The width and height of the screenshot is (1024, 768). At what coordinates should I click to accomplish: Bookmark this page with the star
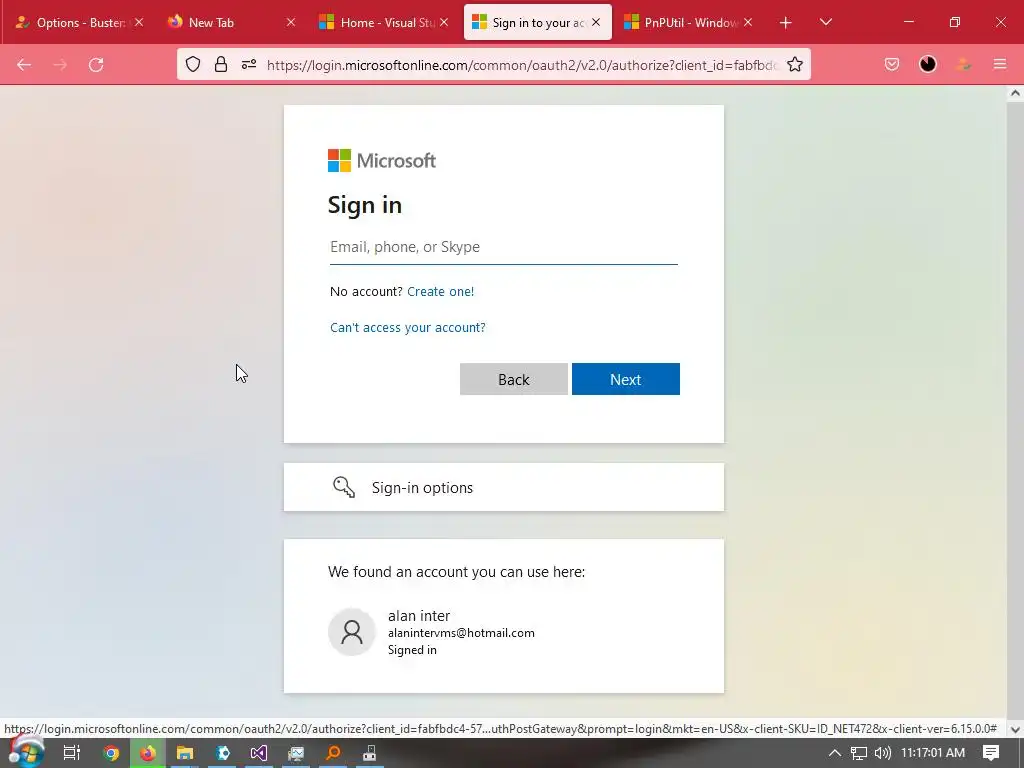tap(794, 64)
